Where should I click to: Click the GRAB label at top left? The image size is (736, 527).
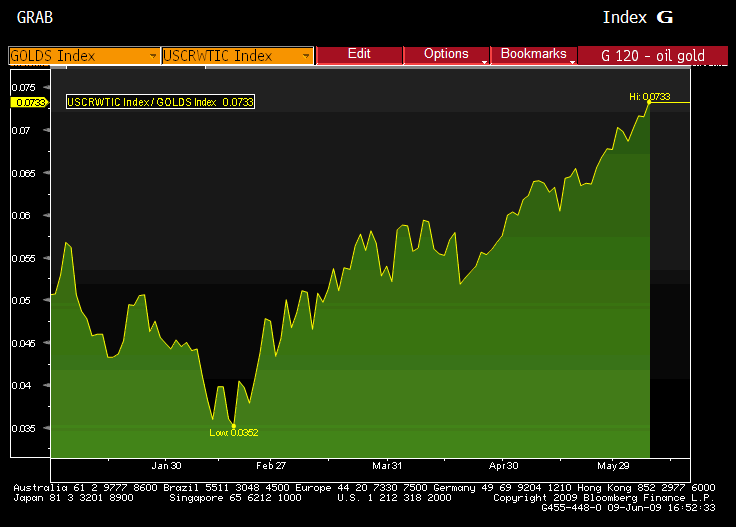[35, 17]
